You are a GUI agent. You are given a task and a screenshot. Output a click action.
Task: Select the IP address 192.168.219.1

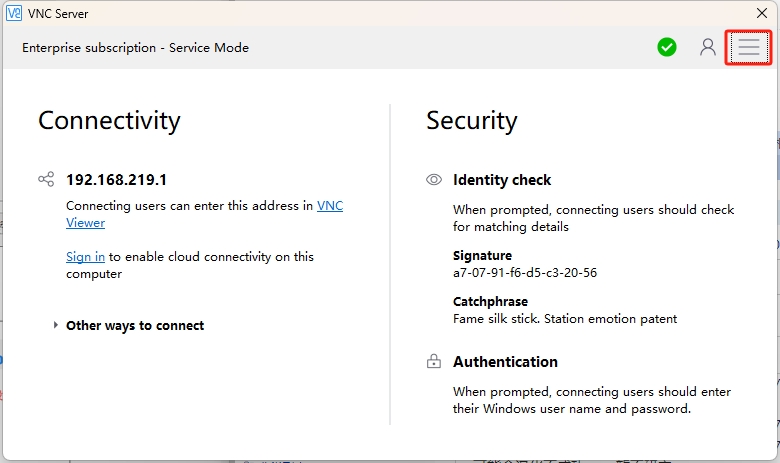(116, 180)
